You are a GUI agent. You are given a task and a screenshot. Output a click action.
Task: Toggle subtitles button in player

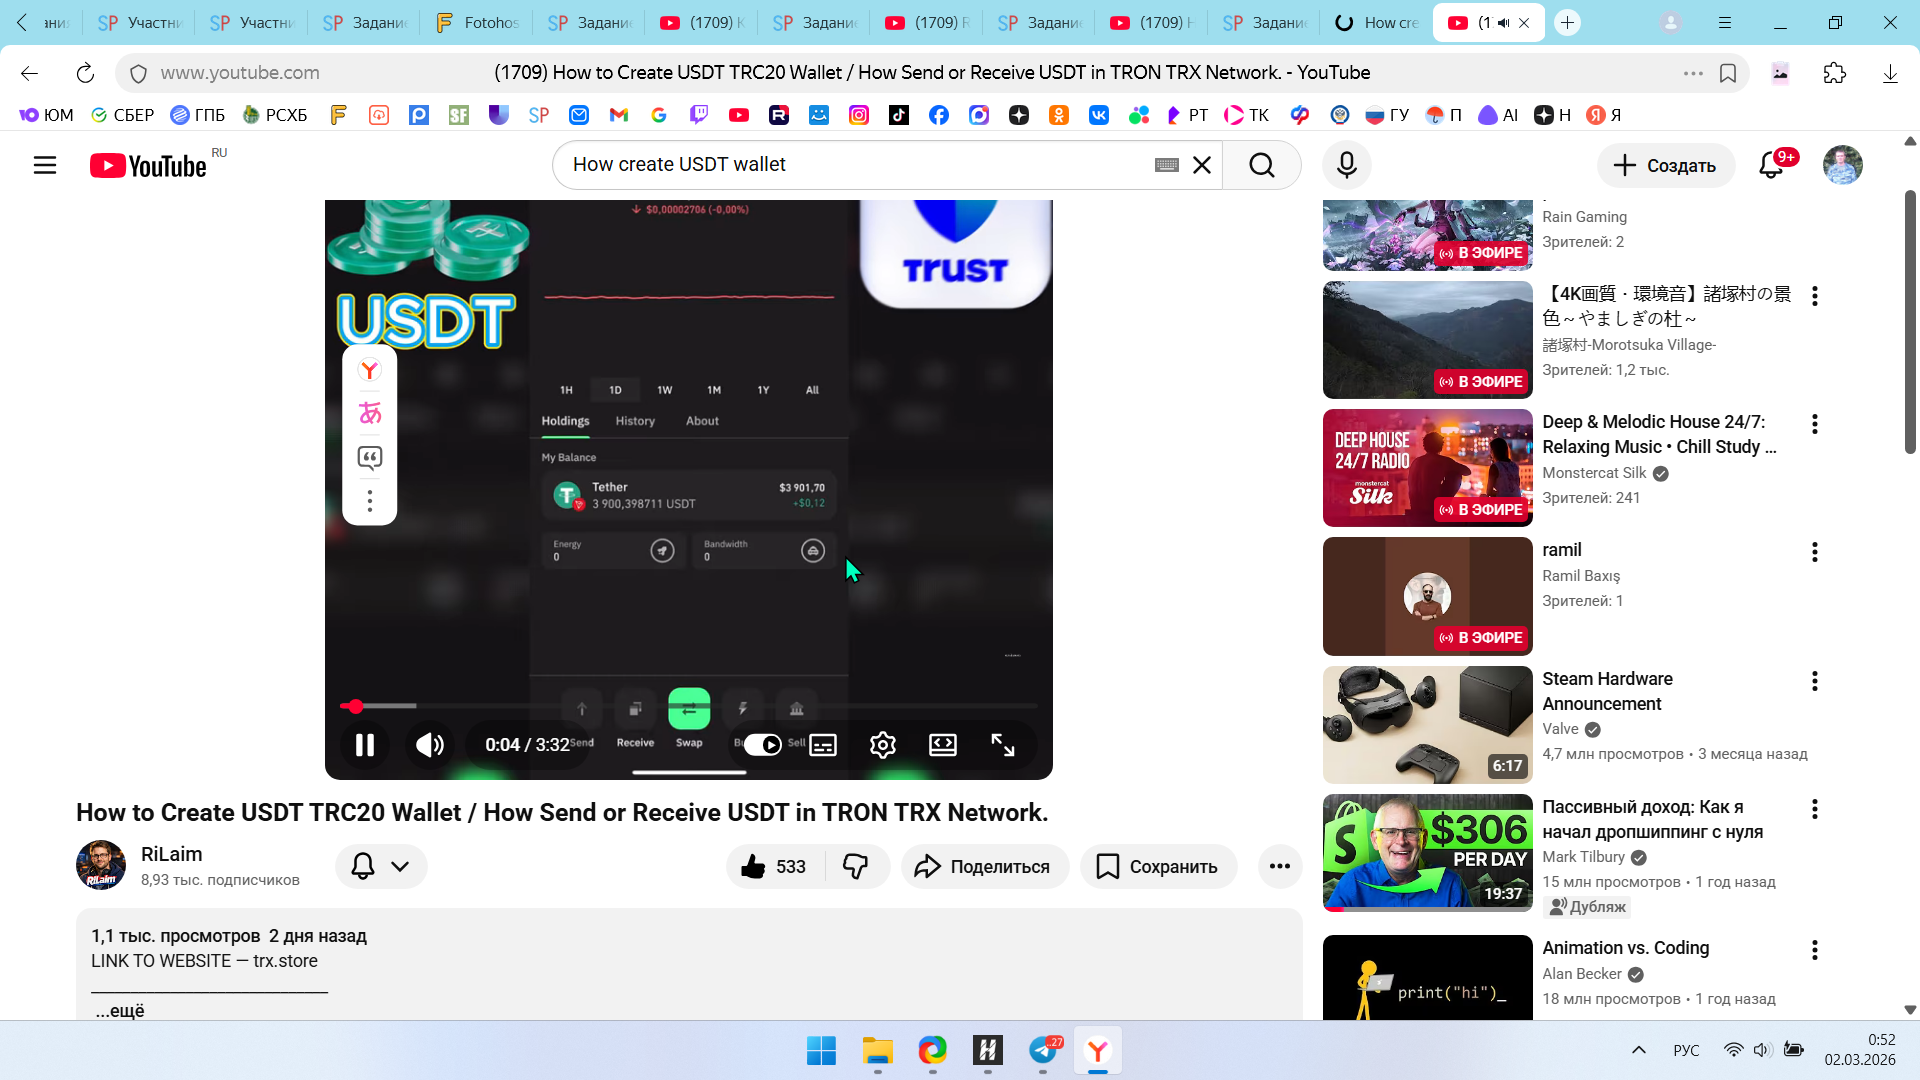coord(823,745)
